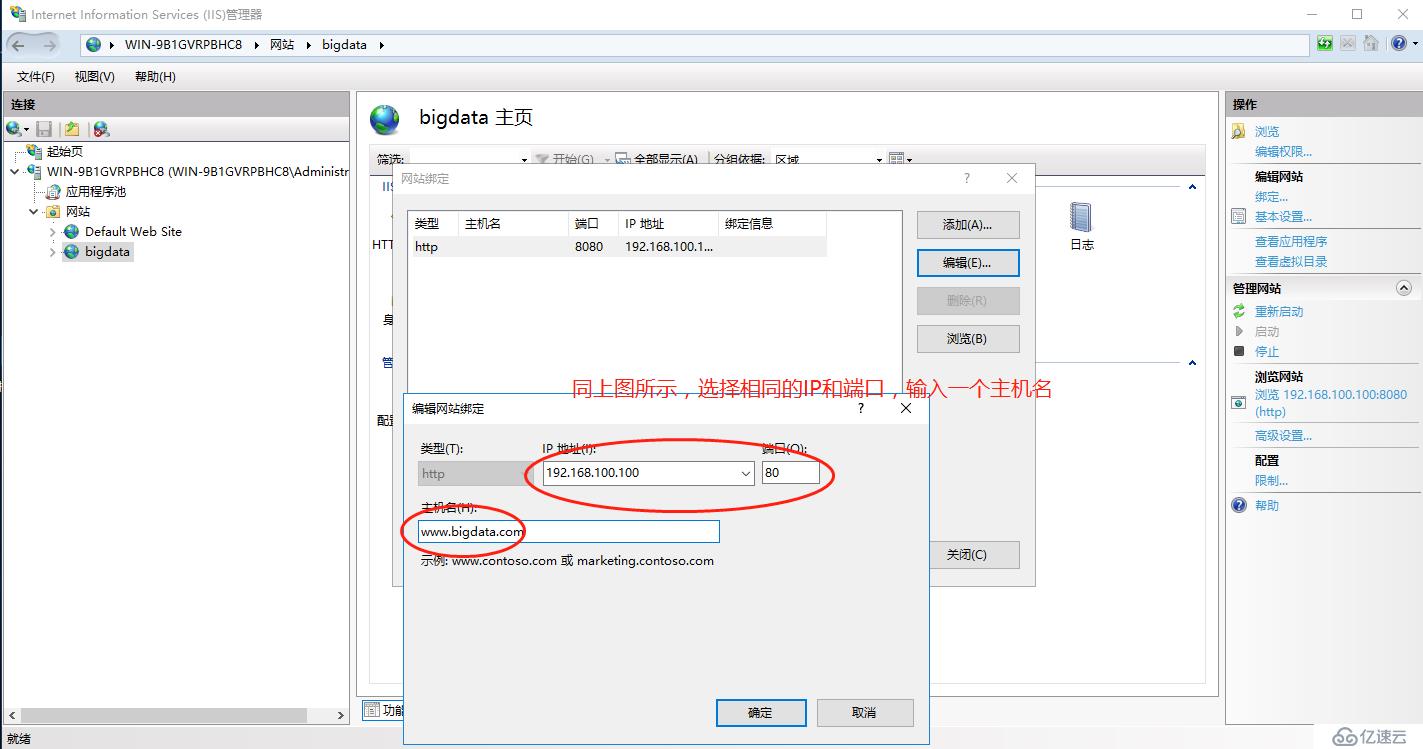Expand the bigdata node arrow
Screen dimensions: 1423x749
[x=53, y=252]
